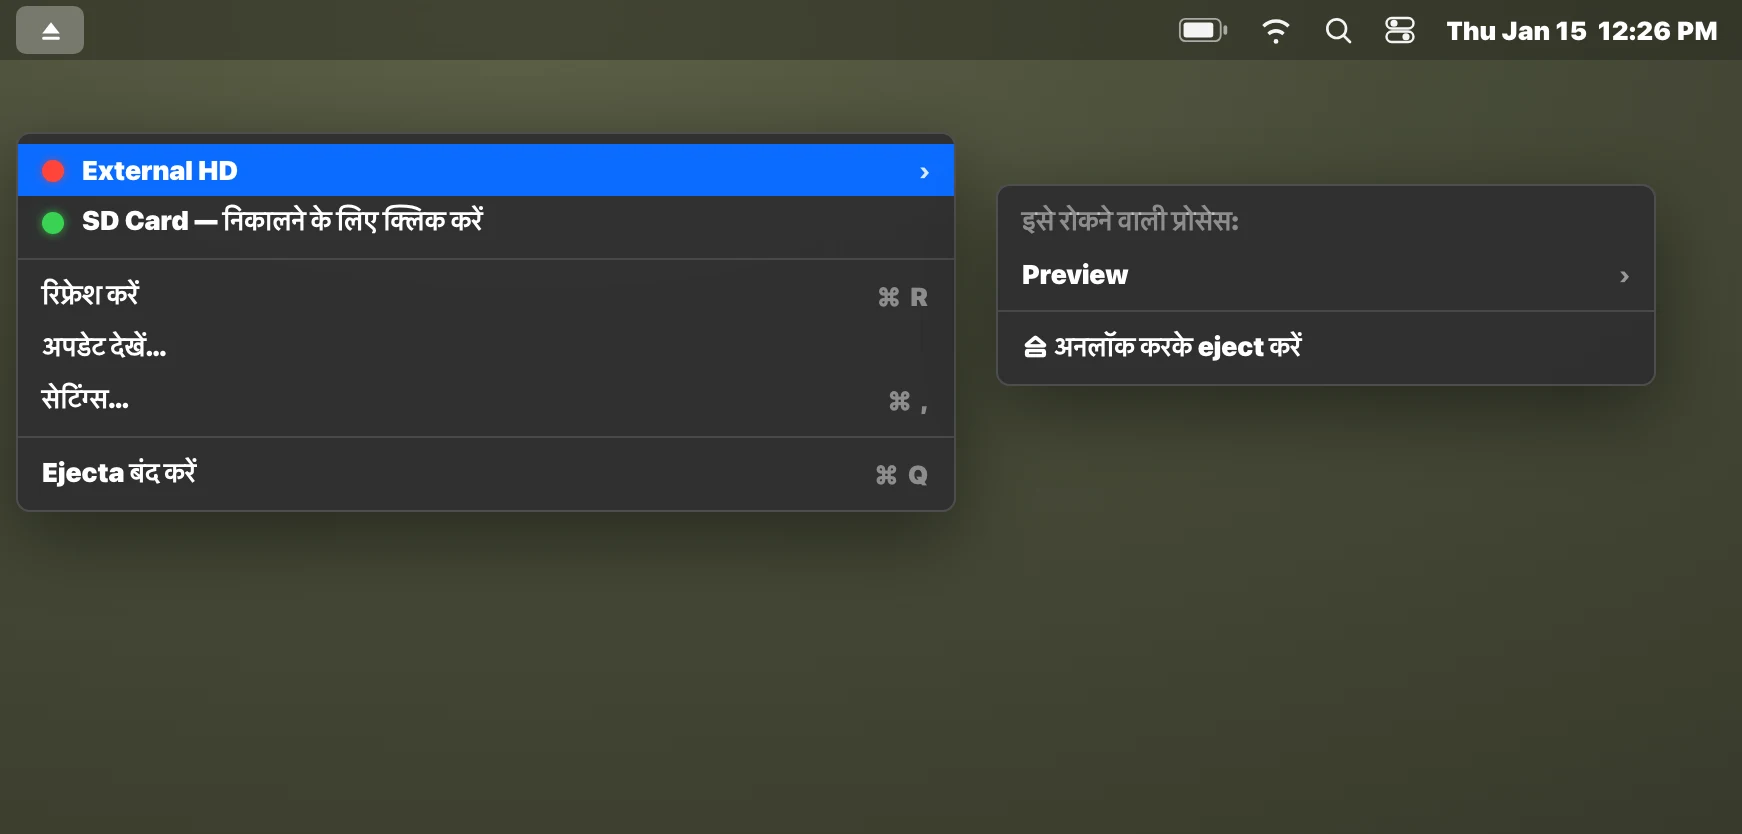1742x834 pixels.
Task: Open सेटिंग्स… from the menu
Action: pos(486,400)
